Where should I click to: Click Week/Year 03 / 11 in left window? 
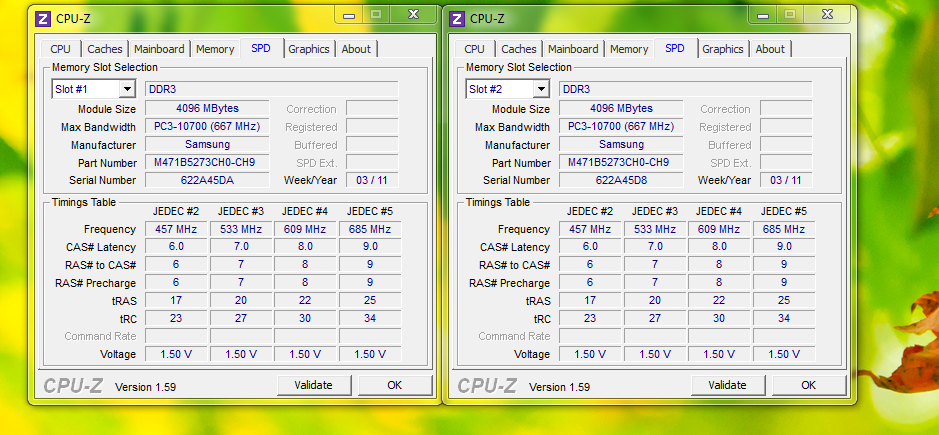pos(372,180)
